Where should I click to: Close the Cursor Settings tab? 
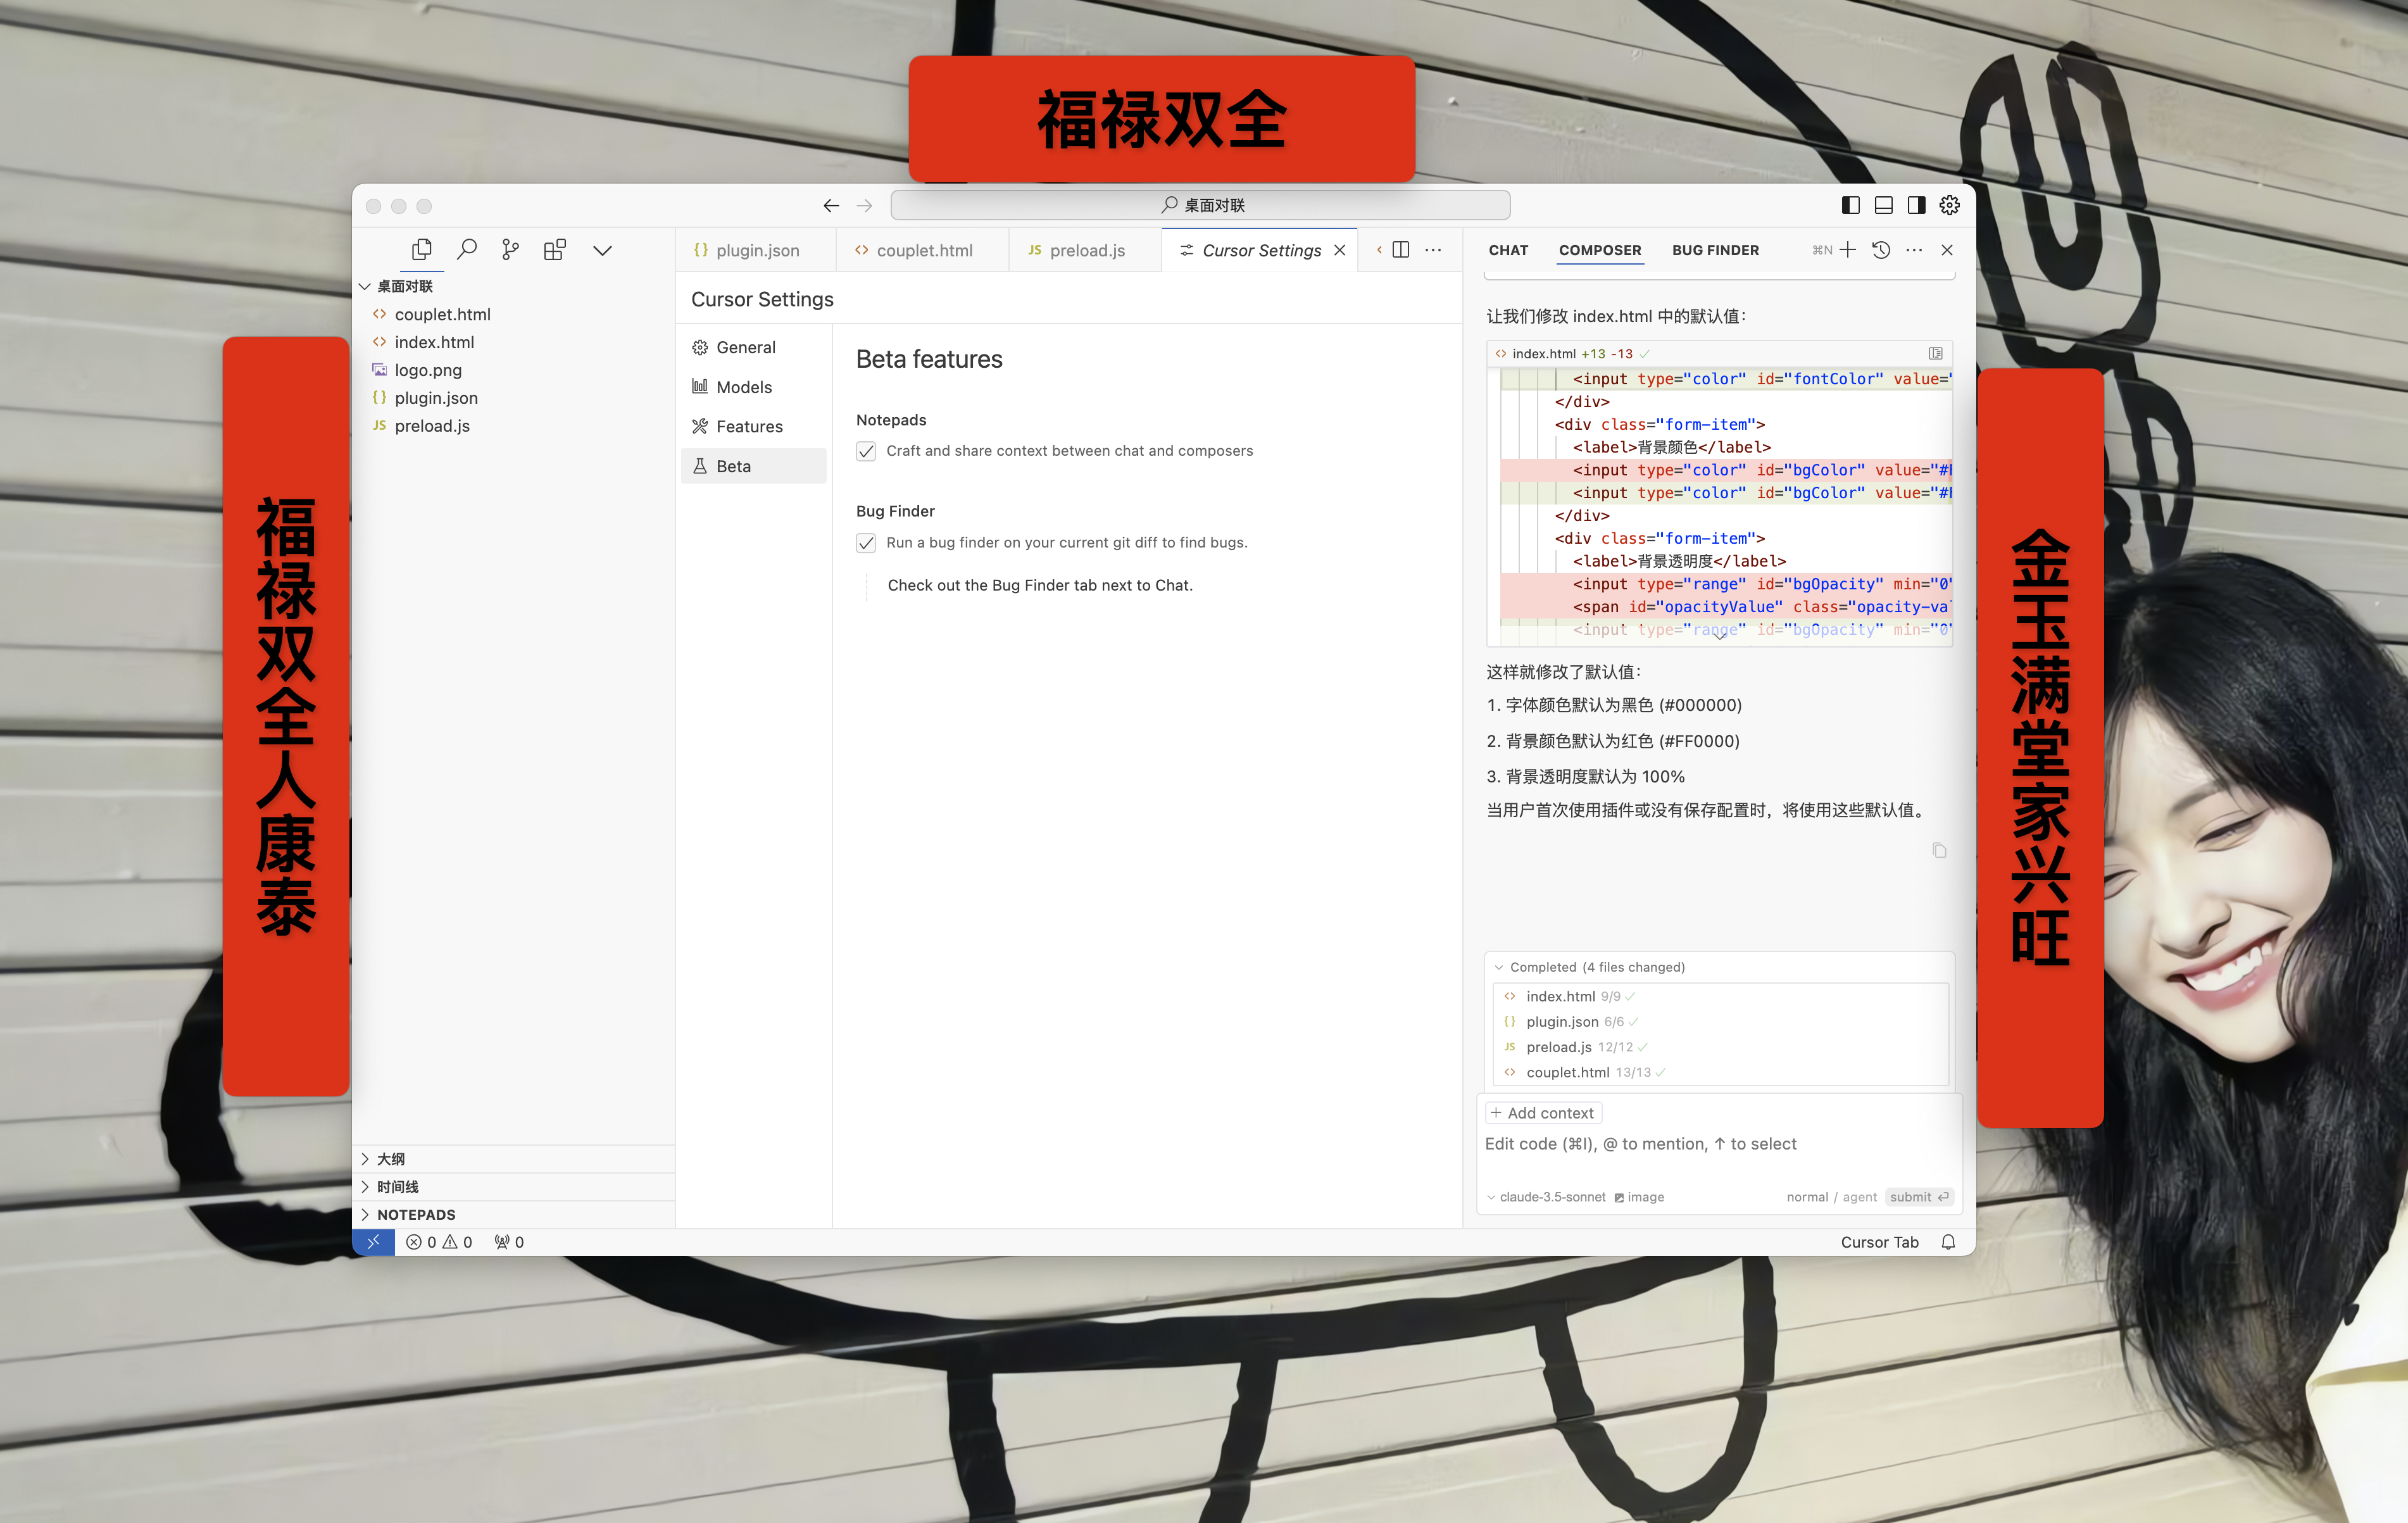1340,250
